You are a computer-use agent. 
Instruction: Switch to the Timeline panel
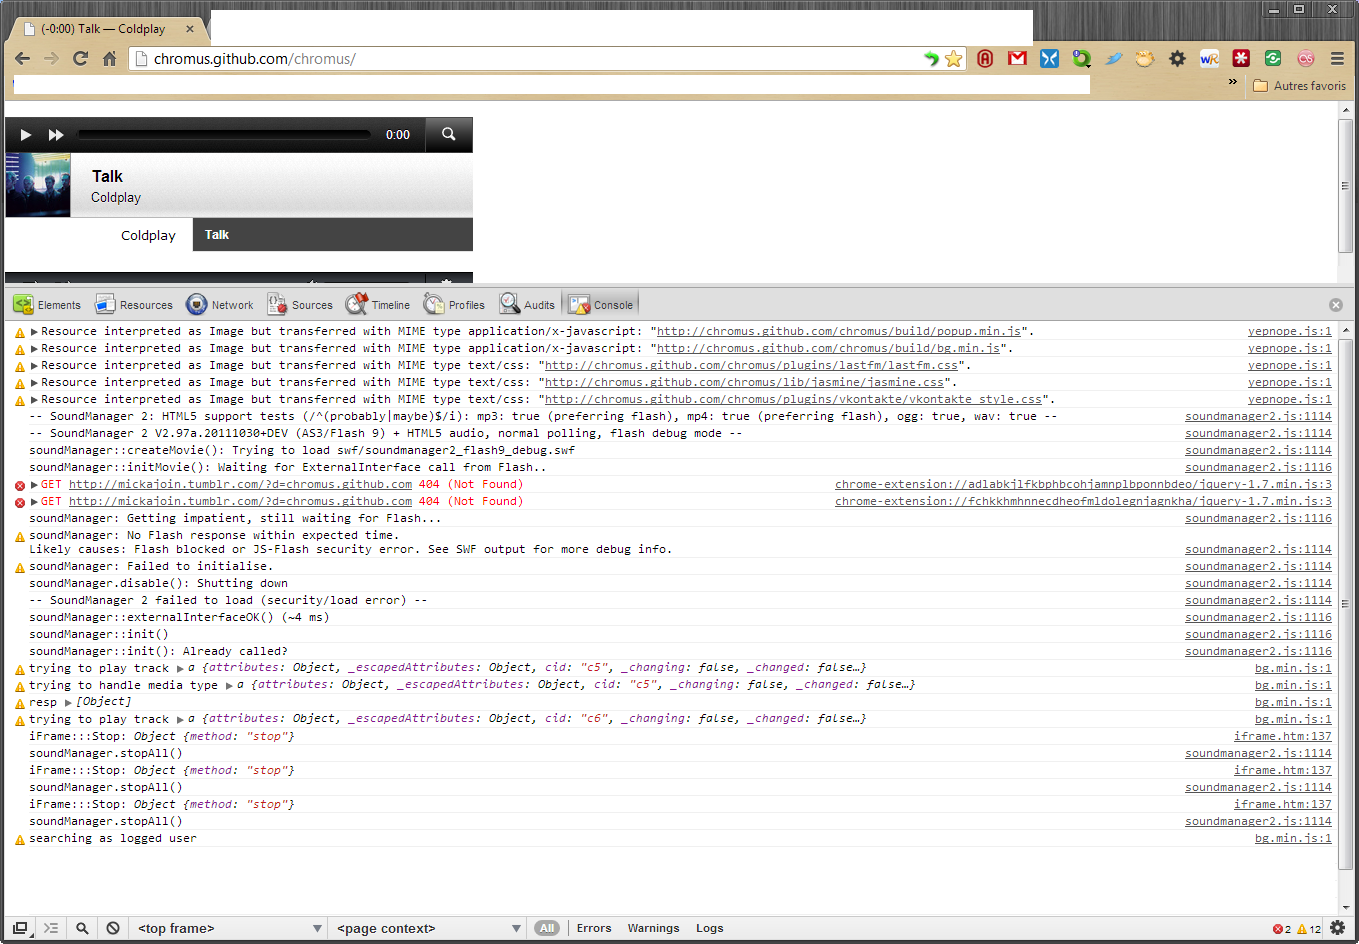[378, 305]
